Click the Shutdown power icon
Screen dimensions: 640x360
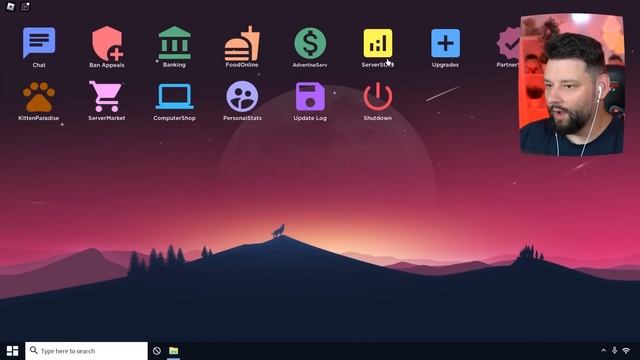pyautogui.click(x=378, y=96)
